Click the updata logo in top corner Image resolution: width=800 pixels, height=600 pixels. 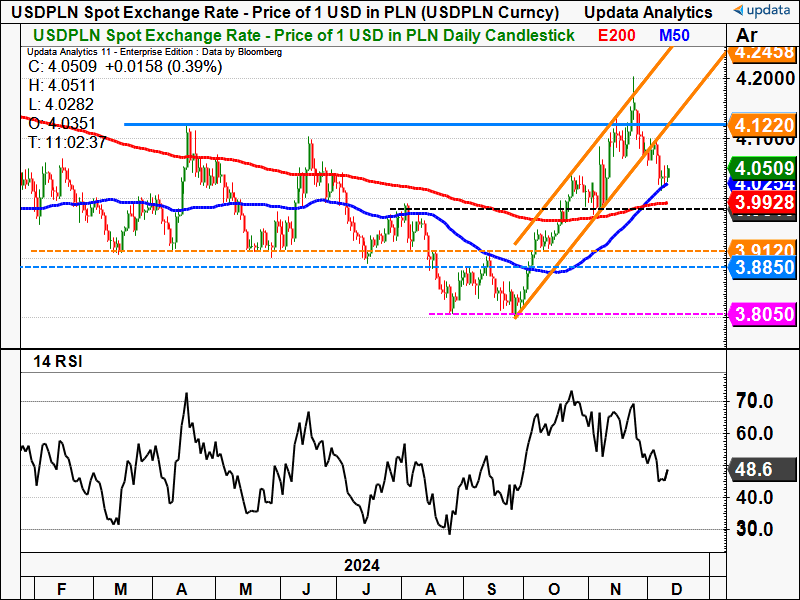point(764,10)
